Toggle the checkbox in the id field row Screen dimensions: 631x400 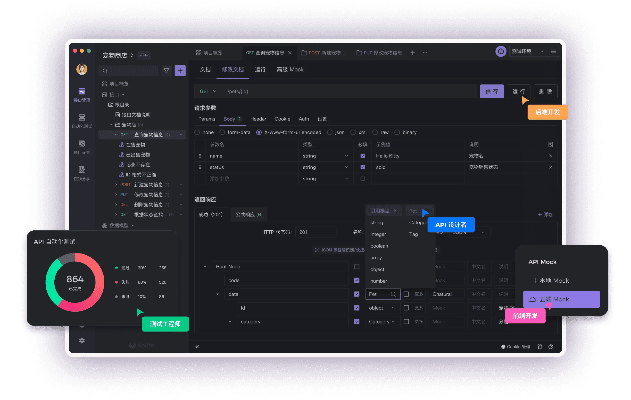pyautogui.click(x=357, y=308)
